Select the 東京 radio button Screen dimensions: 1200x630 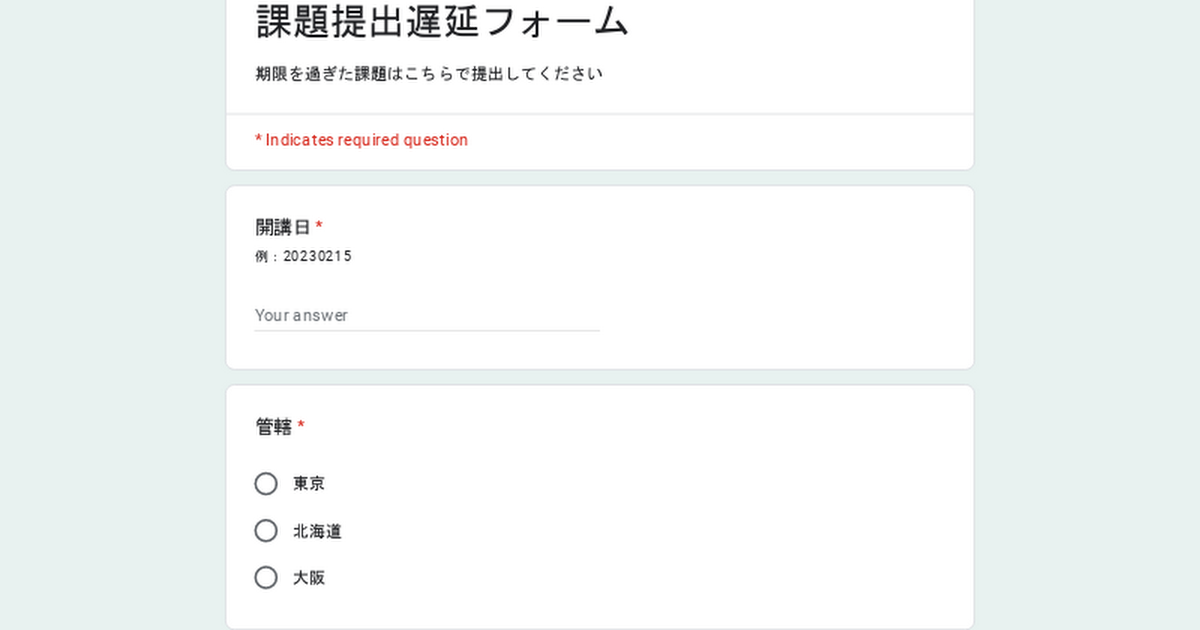(x=265, y=483)
